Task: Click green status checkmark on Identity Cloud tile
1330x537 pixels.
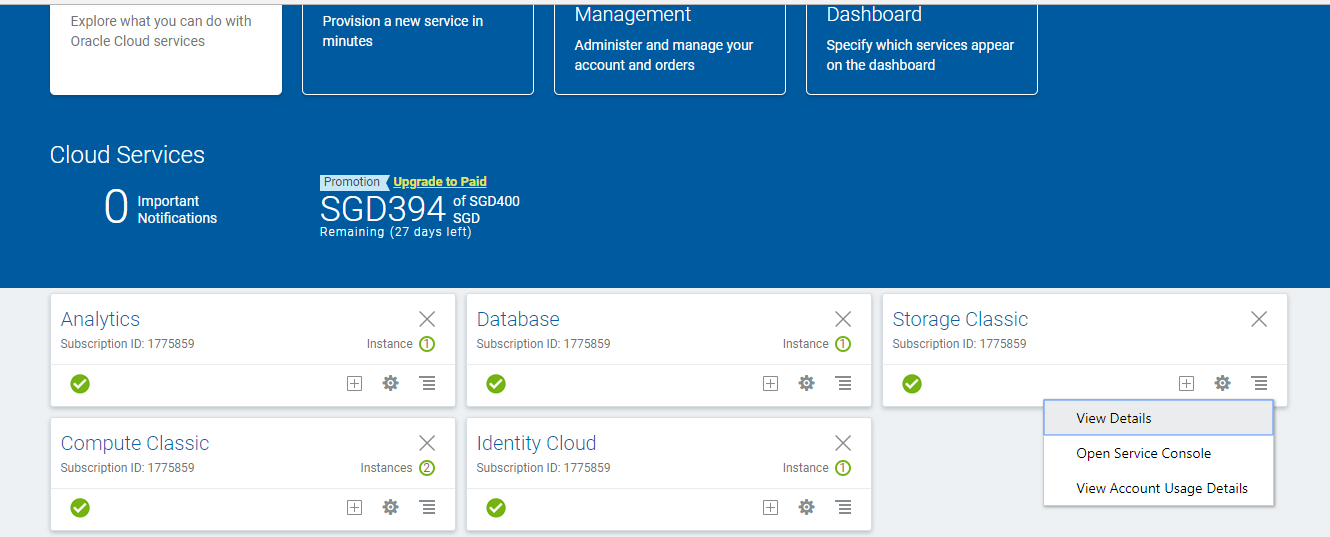Action: point(496,507)
